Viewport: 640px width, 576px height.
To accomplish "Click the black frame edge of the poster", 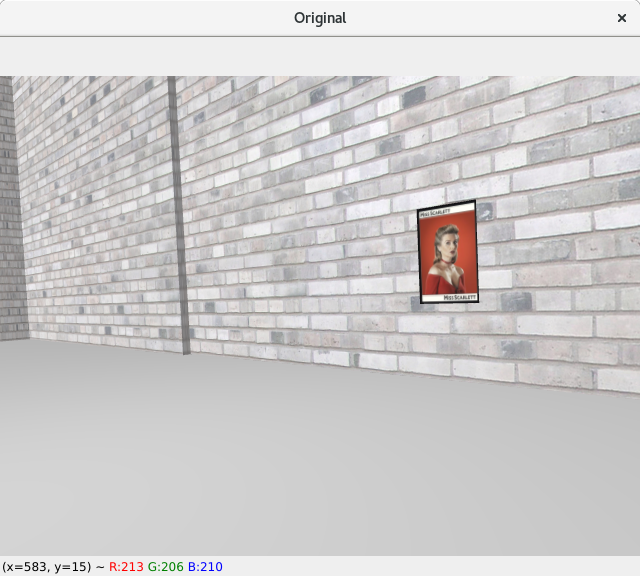I will point(477,250).
